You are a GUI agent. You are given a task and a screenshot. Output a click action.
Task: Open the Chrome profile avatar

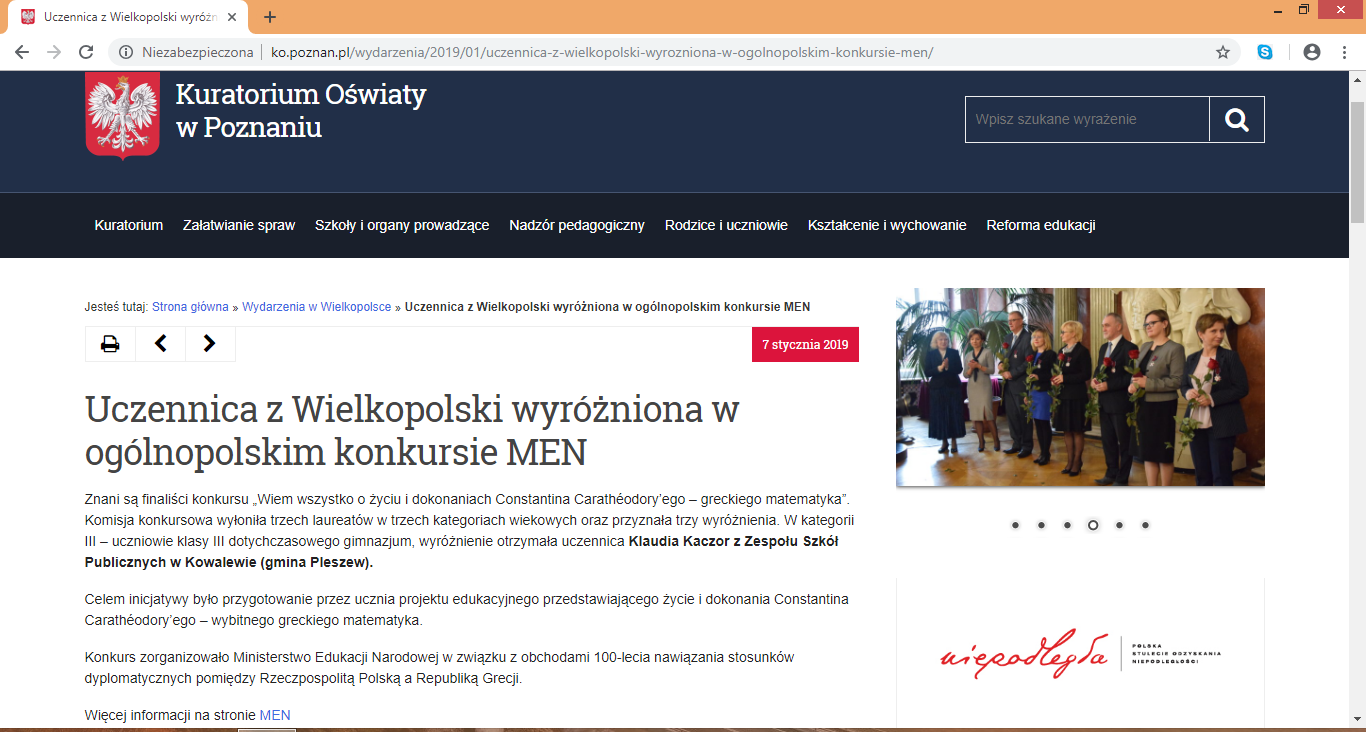(x=1312, y=52)
